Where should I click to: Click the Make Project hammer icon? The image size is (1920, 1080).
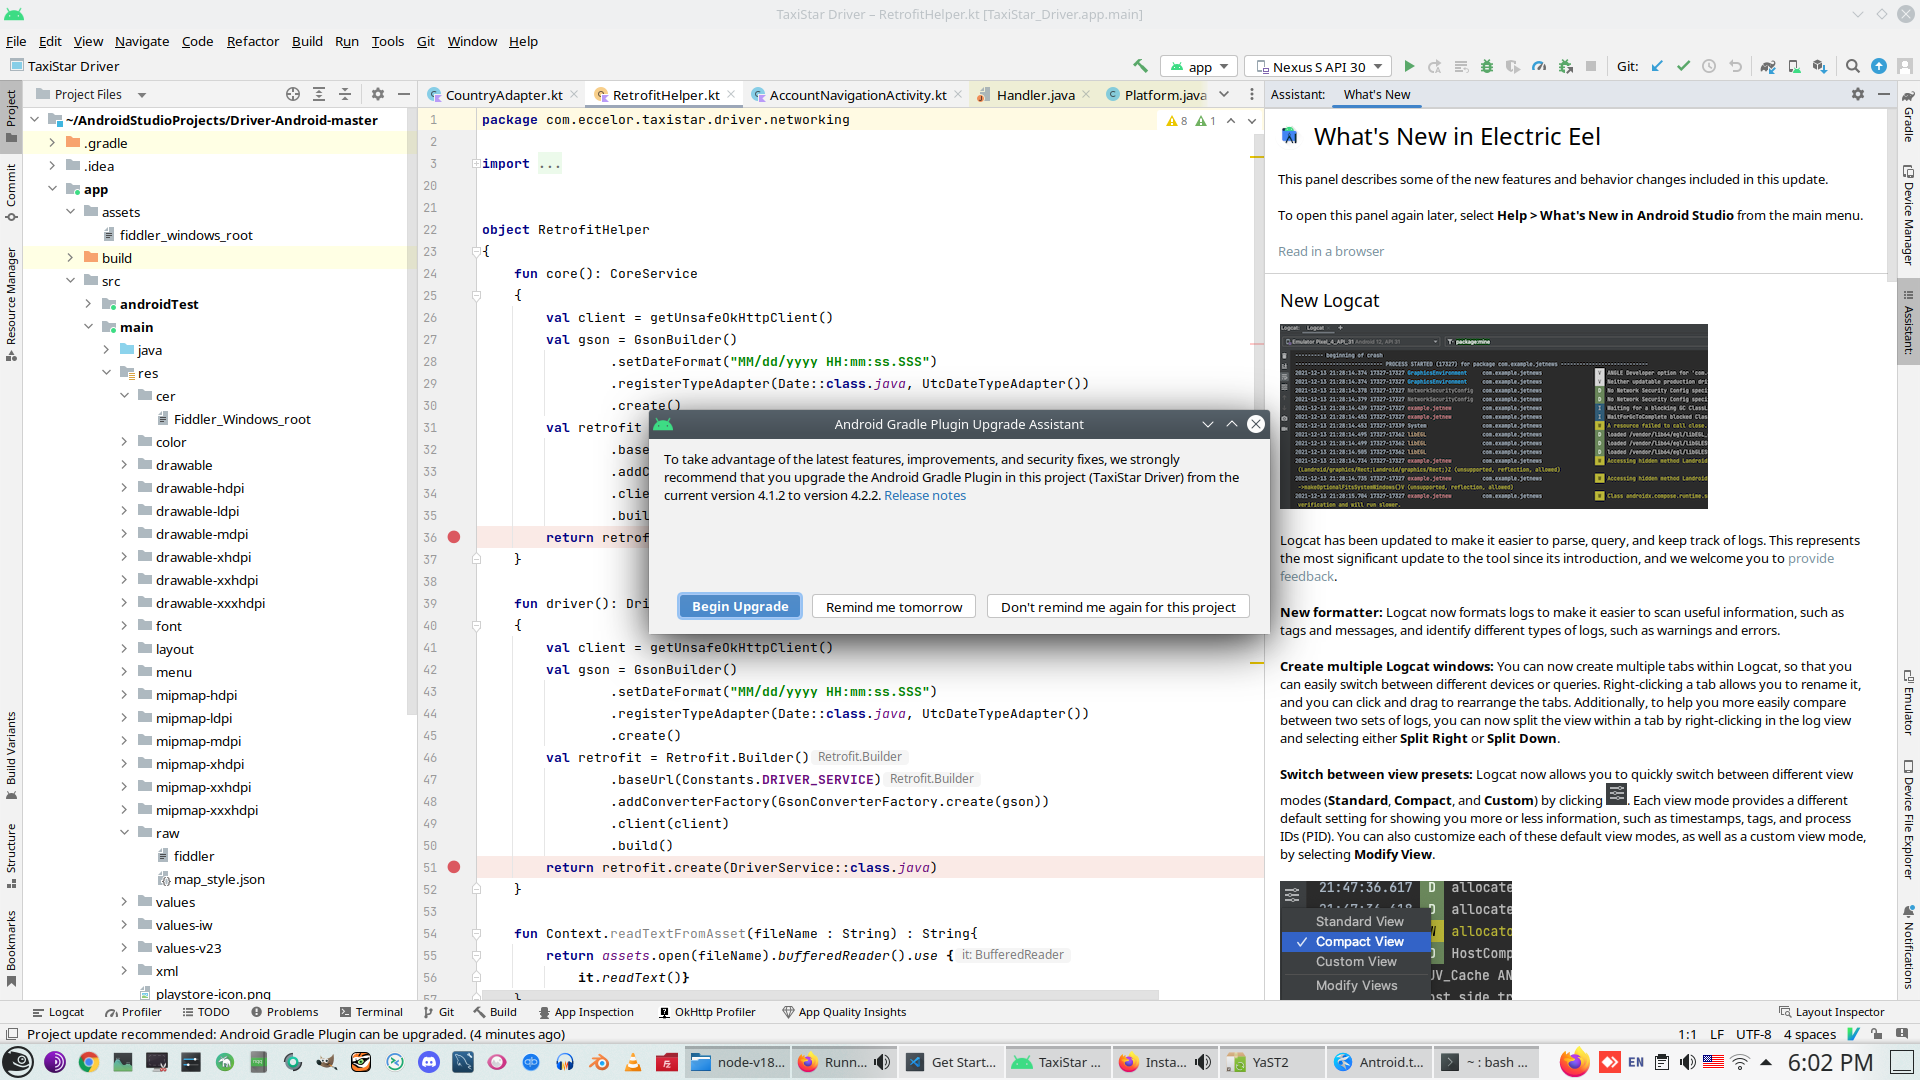(x=1140, y=66)
